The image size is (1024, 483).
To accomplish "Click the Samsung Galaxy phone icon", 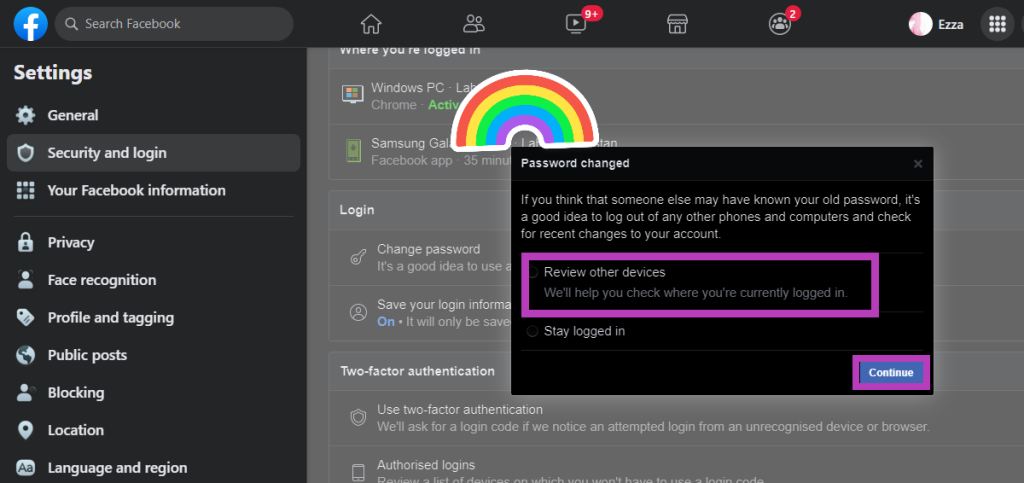I will pyautogui.click(x=353, y=151).
